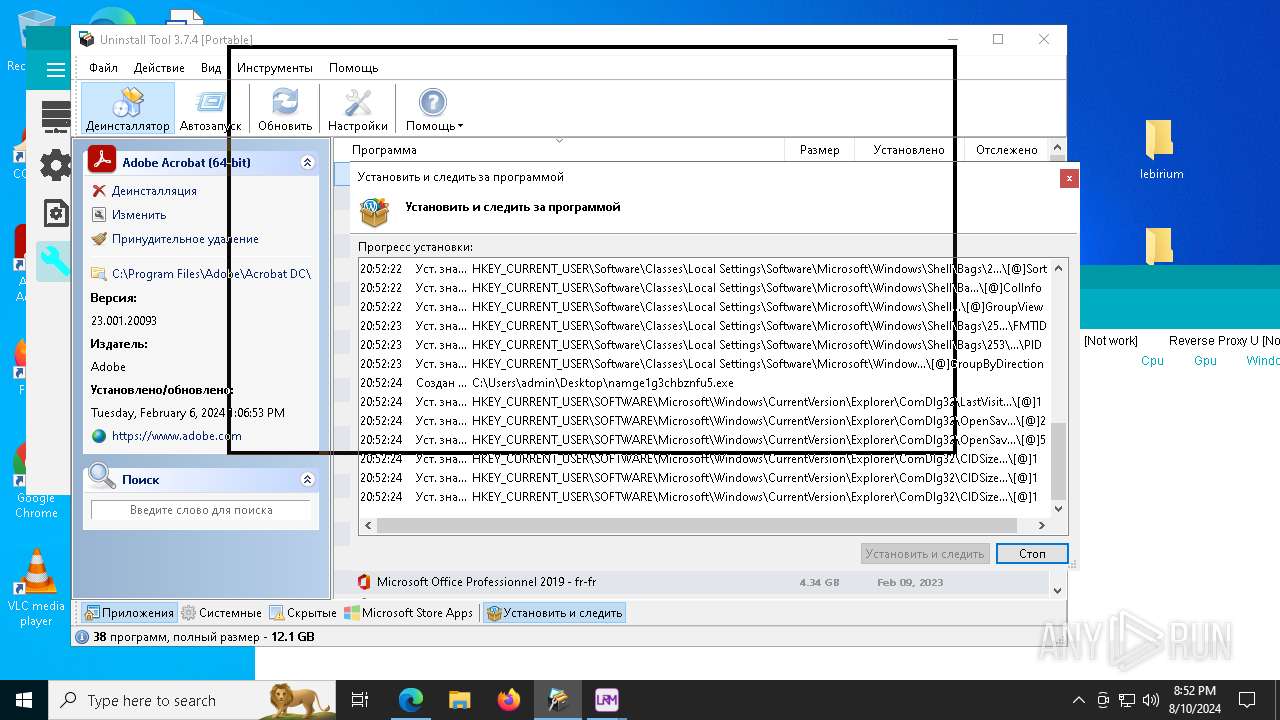Open the C:\Program Files\Adobe\Acrobat DC folder link

211,273
